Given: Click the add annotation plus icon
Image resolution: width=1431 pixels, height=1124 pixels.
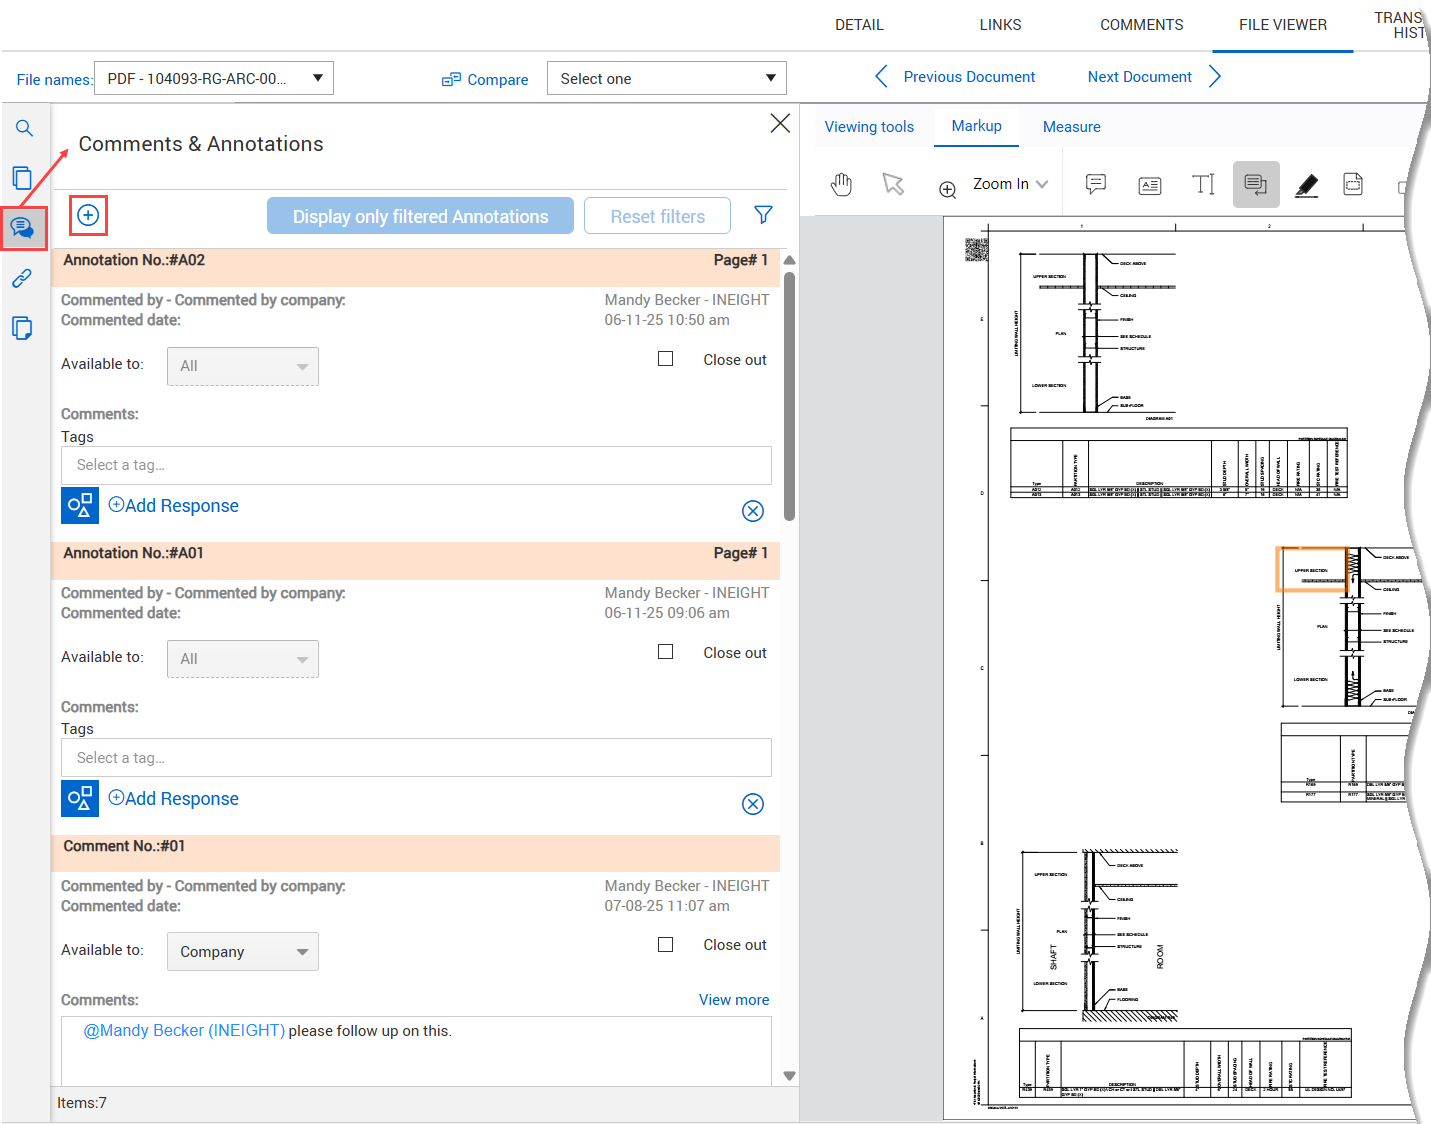Looking at the screenshot, I should coord(88,215).
